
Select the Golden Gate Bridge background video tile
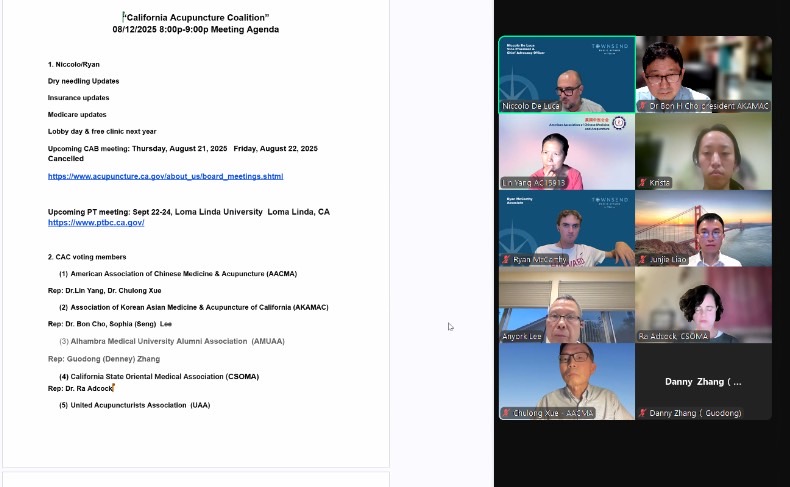coord(703,227)
